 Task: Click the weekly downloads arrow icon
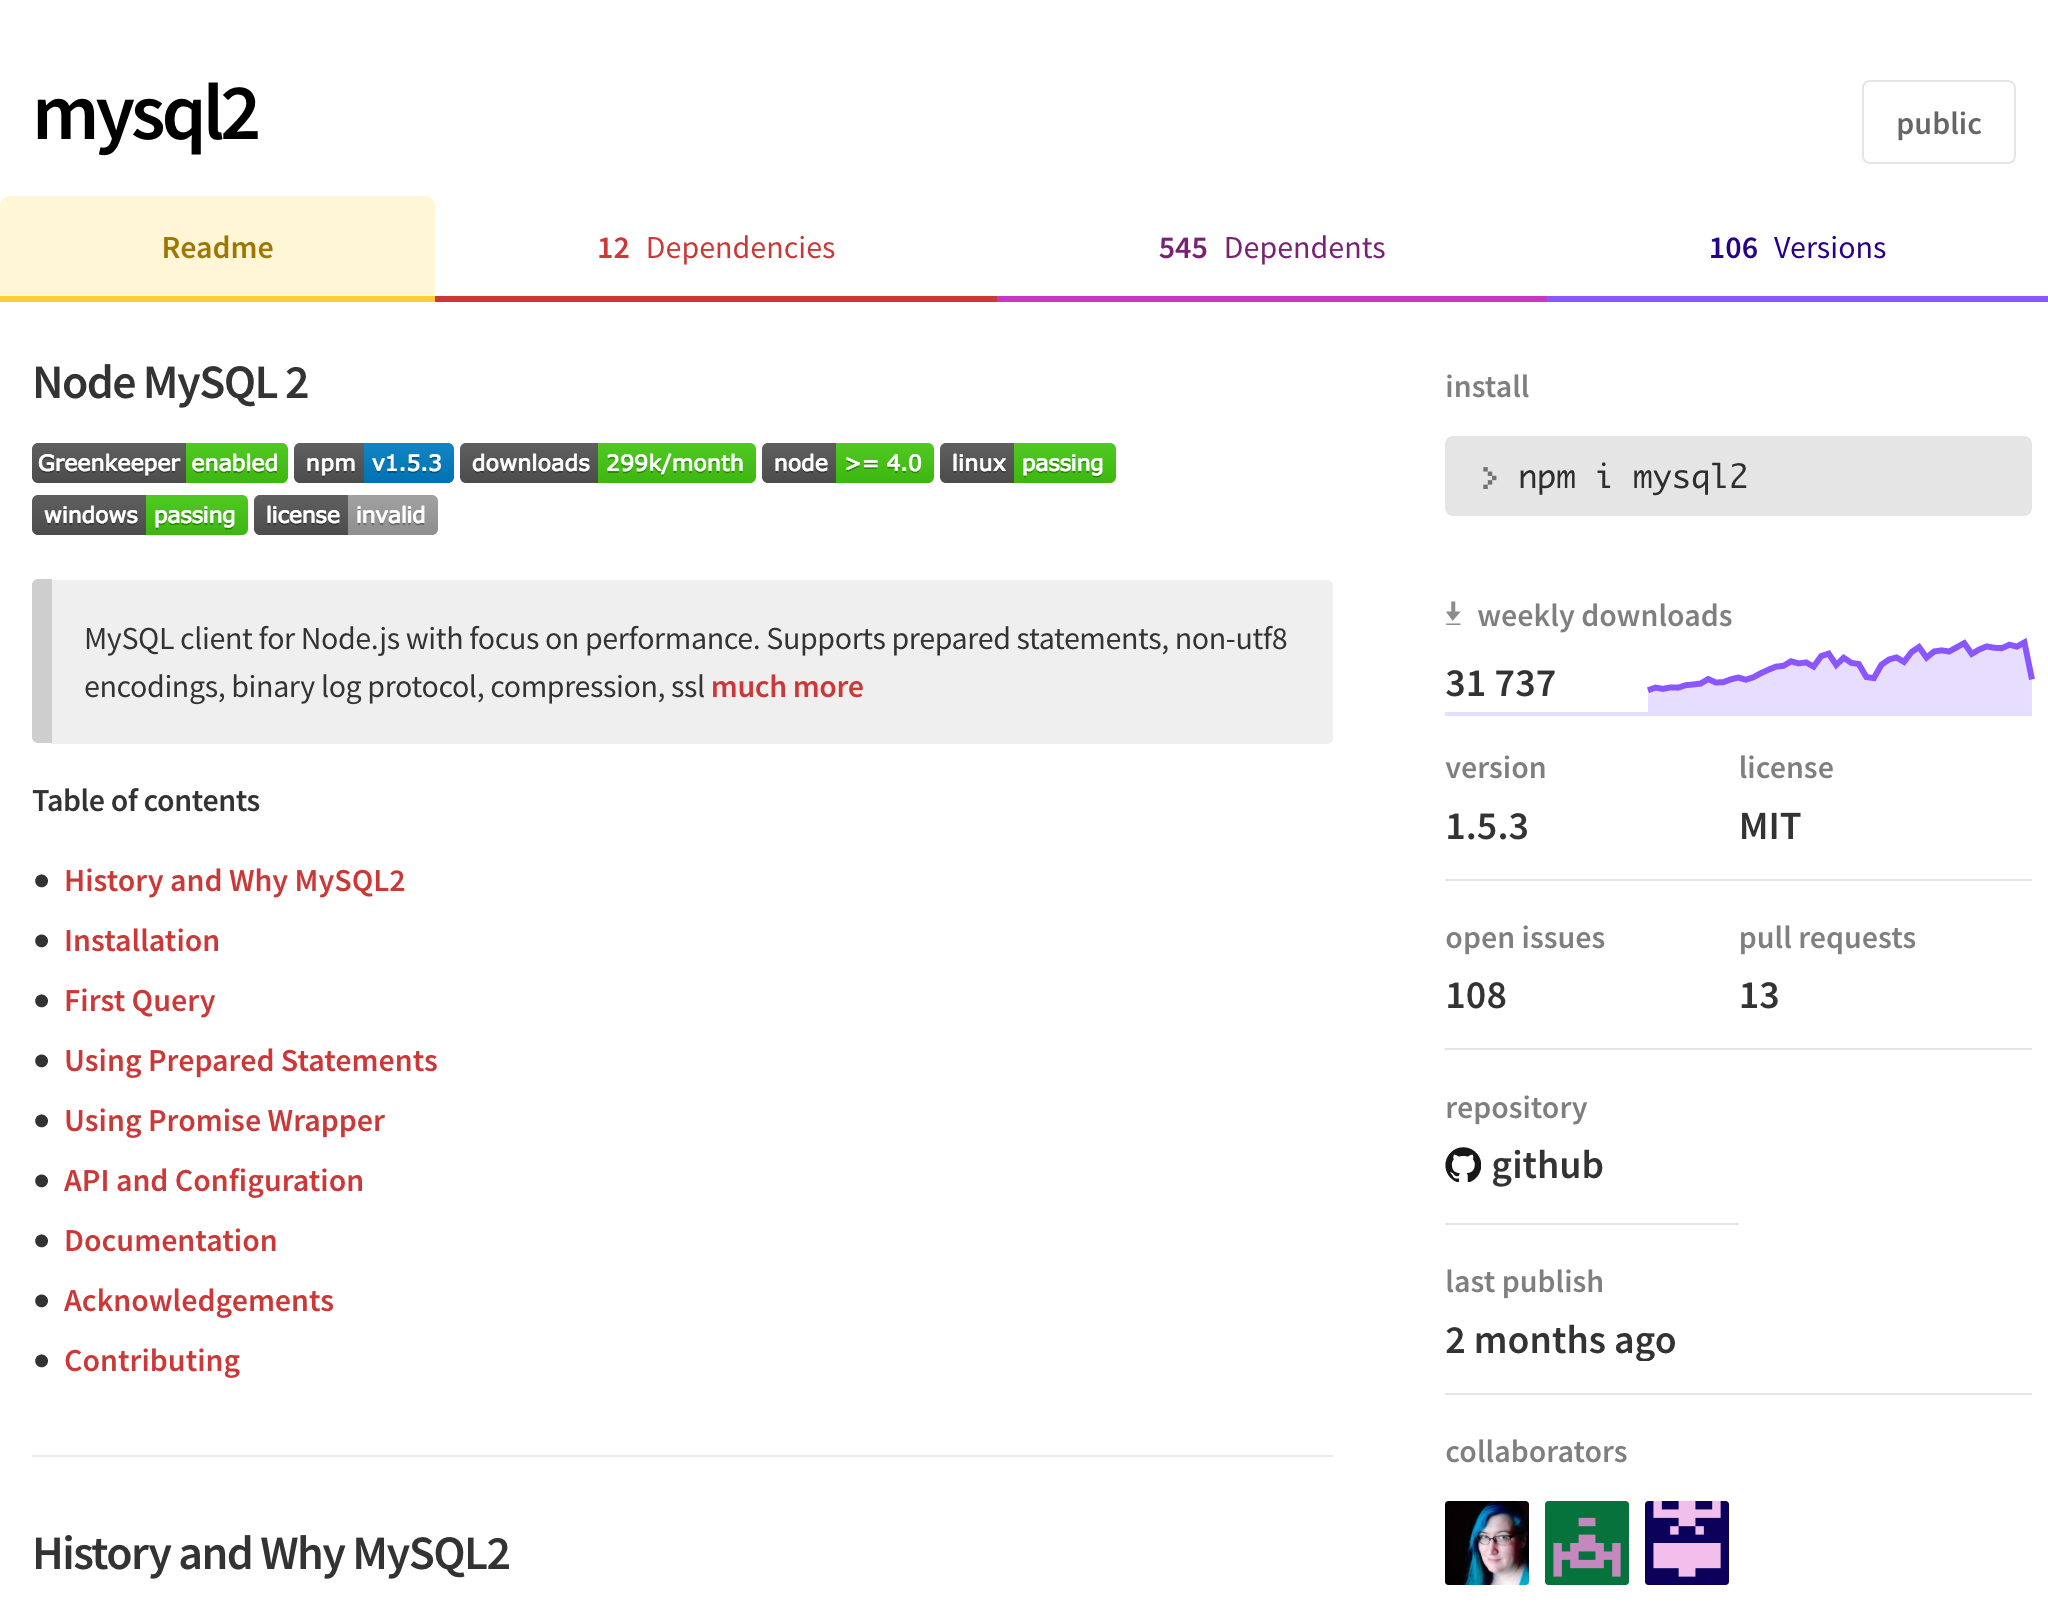pos(1454,614)
